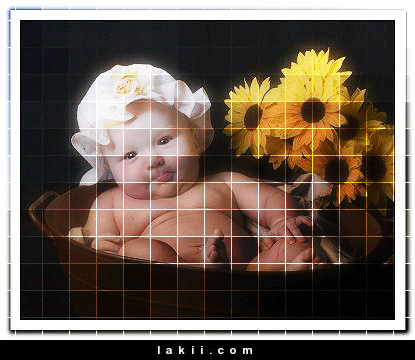Click the baby's foot in the tub

213,245
